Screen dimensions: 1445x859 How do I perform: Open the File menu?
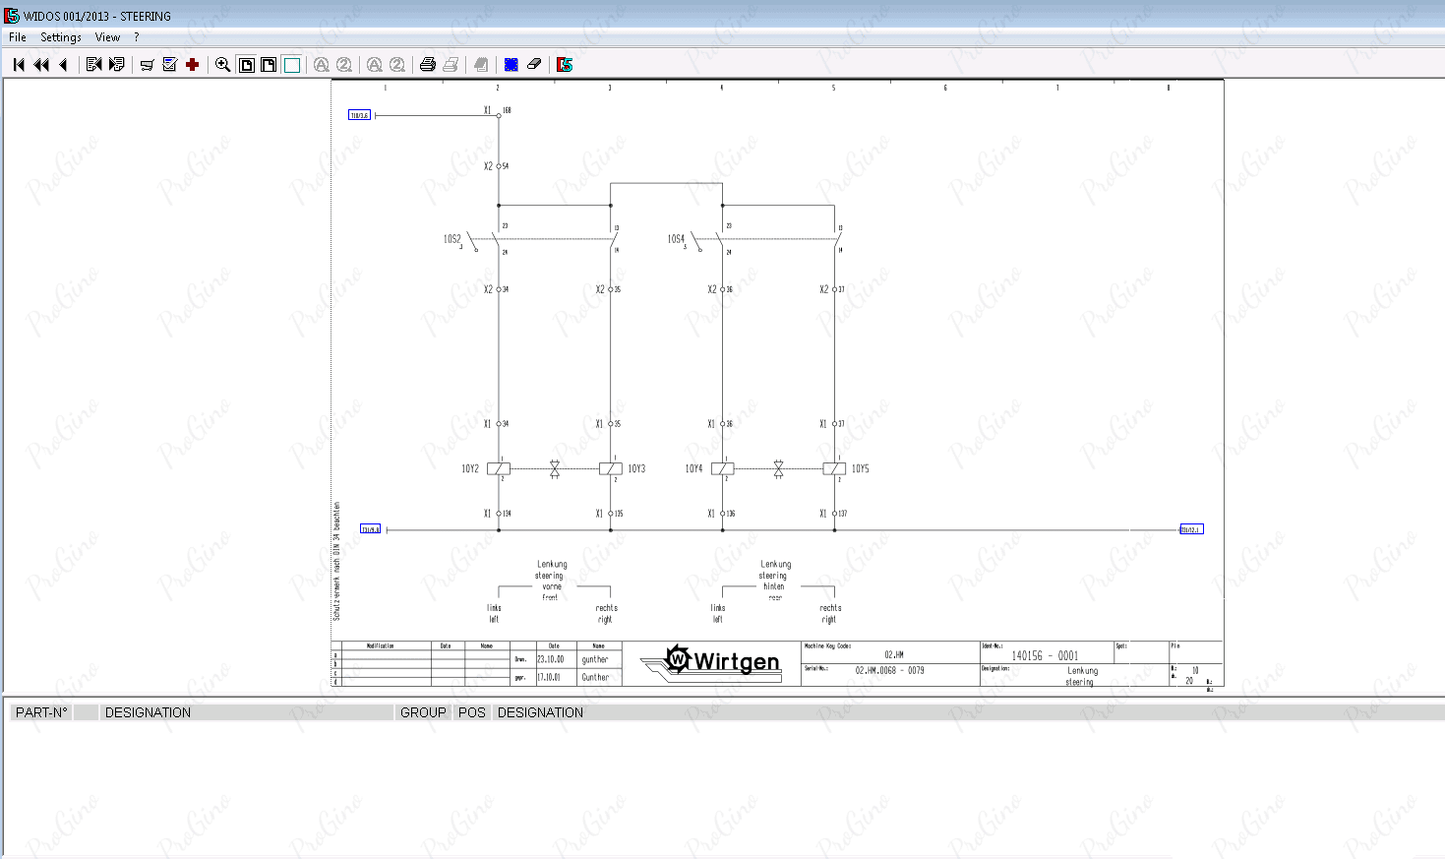click(x=18, y=37)
